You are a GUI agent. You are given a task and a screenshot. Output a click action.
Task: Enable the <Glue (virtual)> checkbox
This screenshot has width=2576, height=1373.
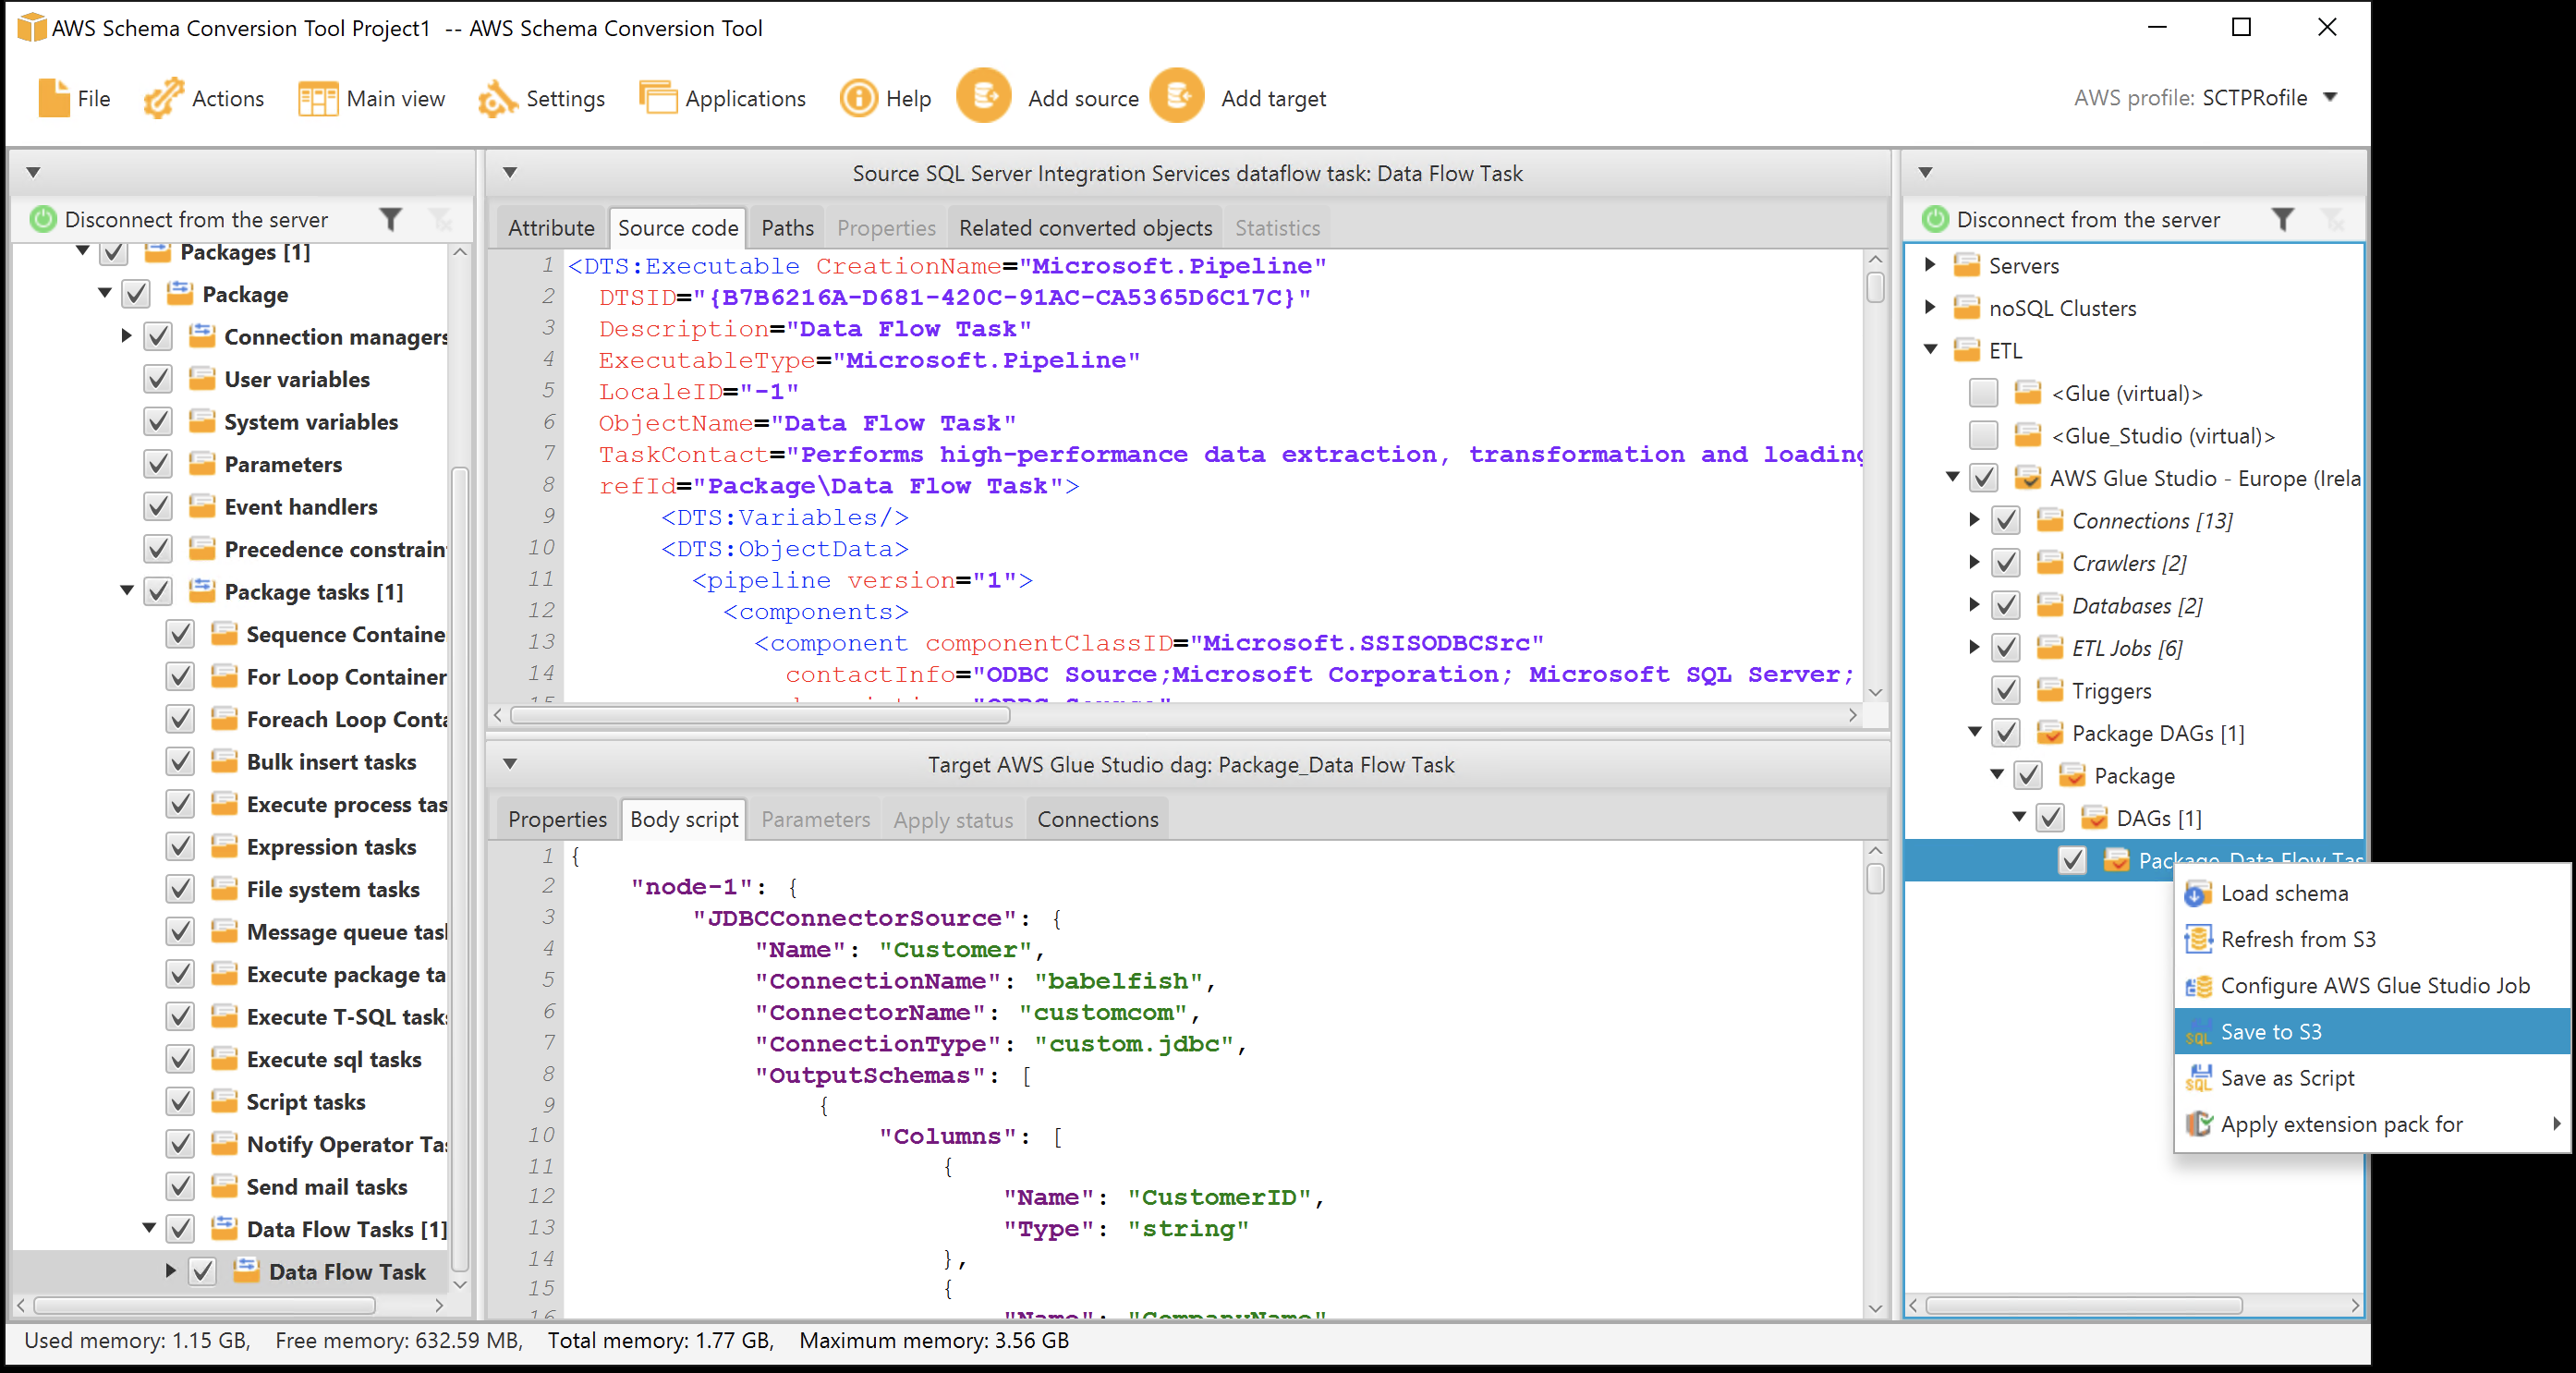coord(1983,392)
